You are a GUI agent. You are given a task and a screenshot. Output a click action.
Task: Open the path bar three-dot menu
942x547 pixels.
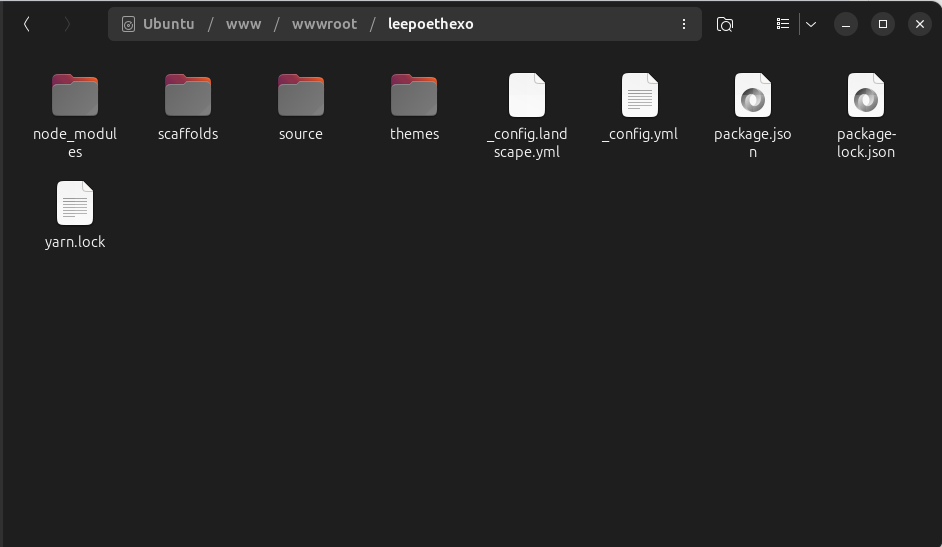click(684, 24)
